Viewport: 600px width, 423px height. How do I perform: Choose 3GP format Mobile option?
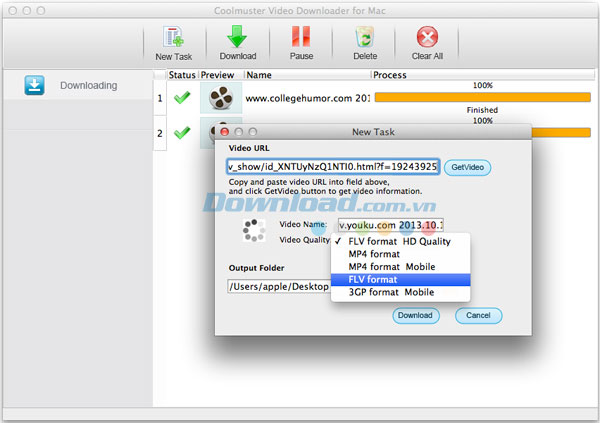click(x=400, y=292)
